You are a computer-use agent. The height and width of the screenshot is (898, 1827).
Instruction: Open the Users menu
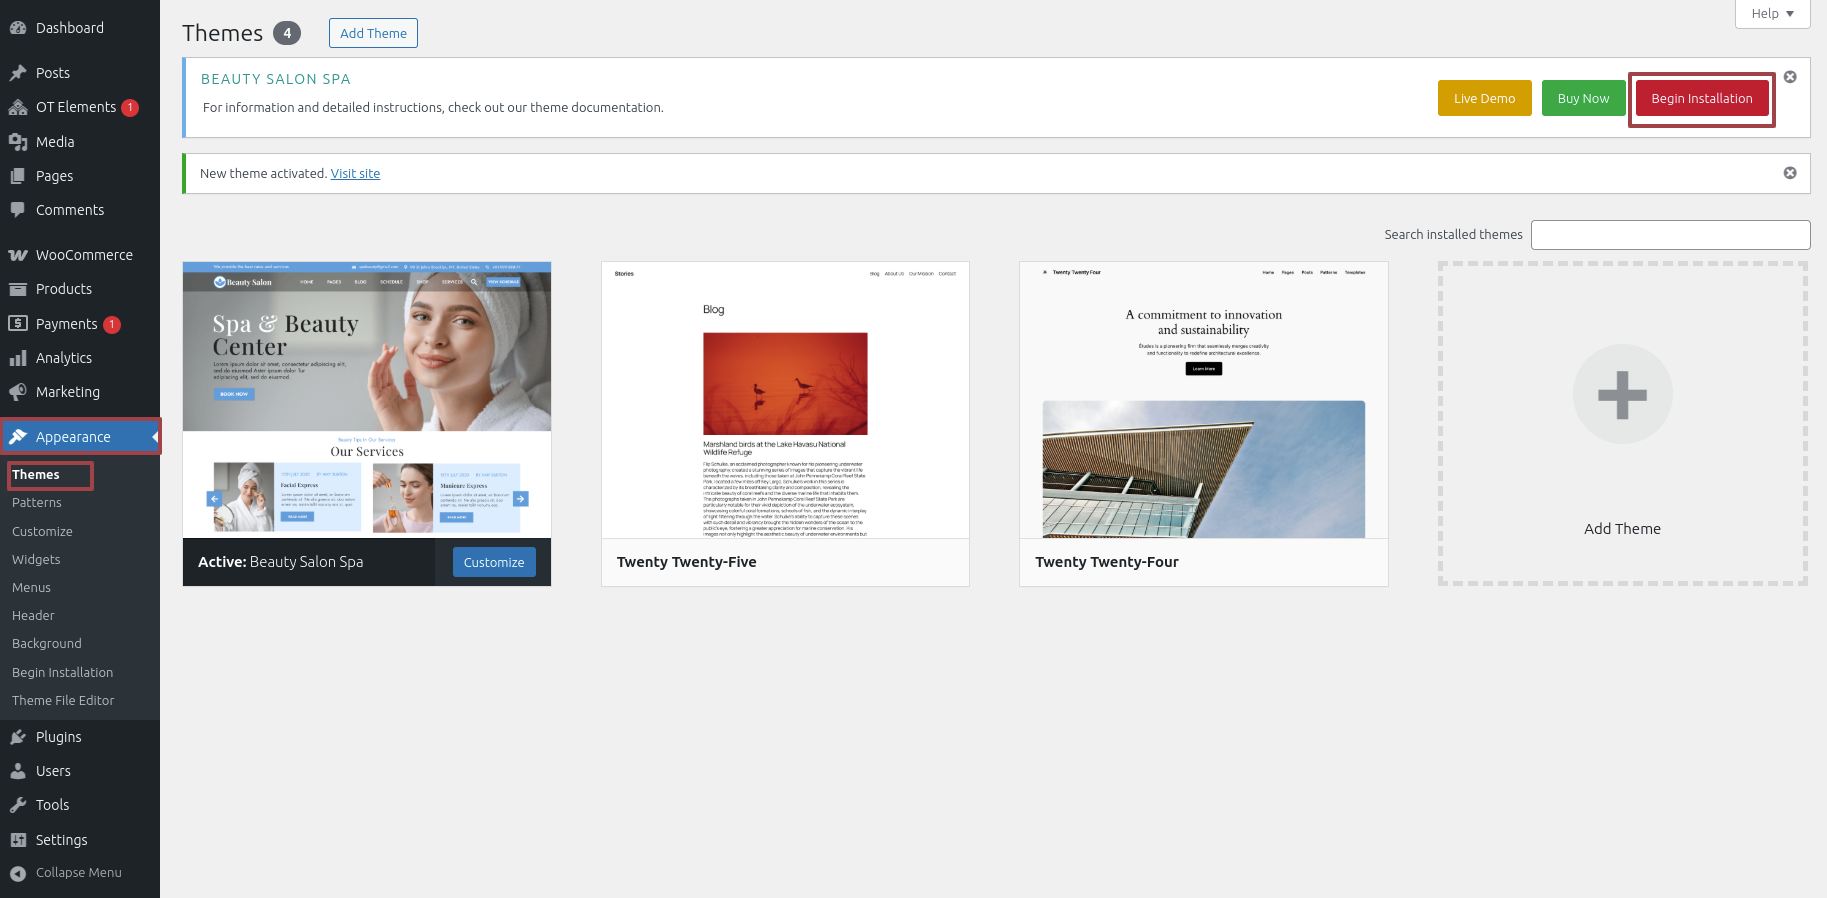click(x=80, y=771)
